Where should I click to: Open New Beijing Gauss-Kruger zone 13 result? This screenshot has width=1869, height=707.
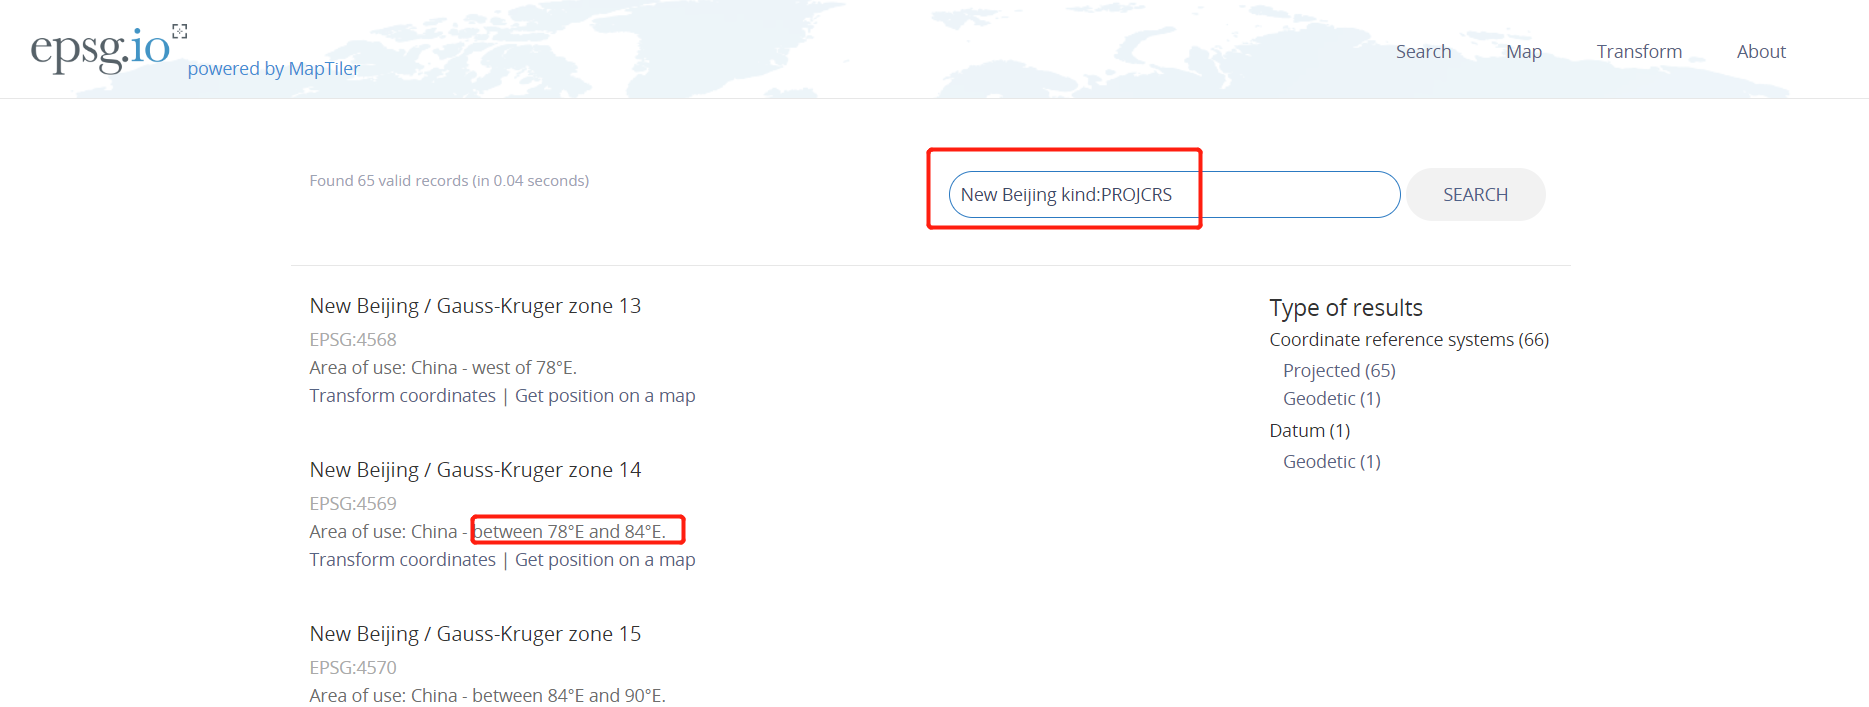point(475,306)
